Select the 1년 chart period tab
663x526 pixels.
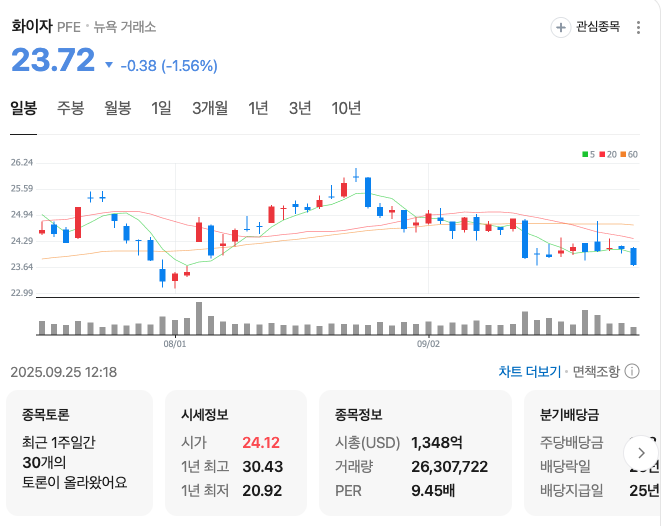(258, 108)
